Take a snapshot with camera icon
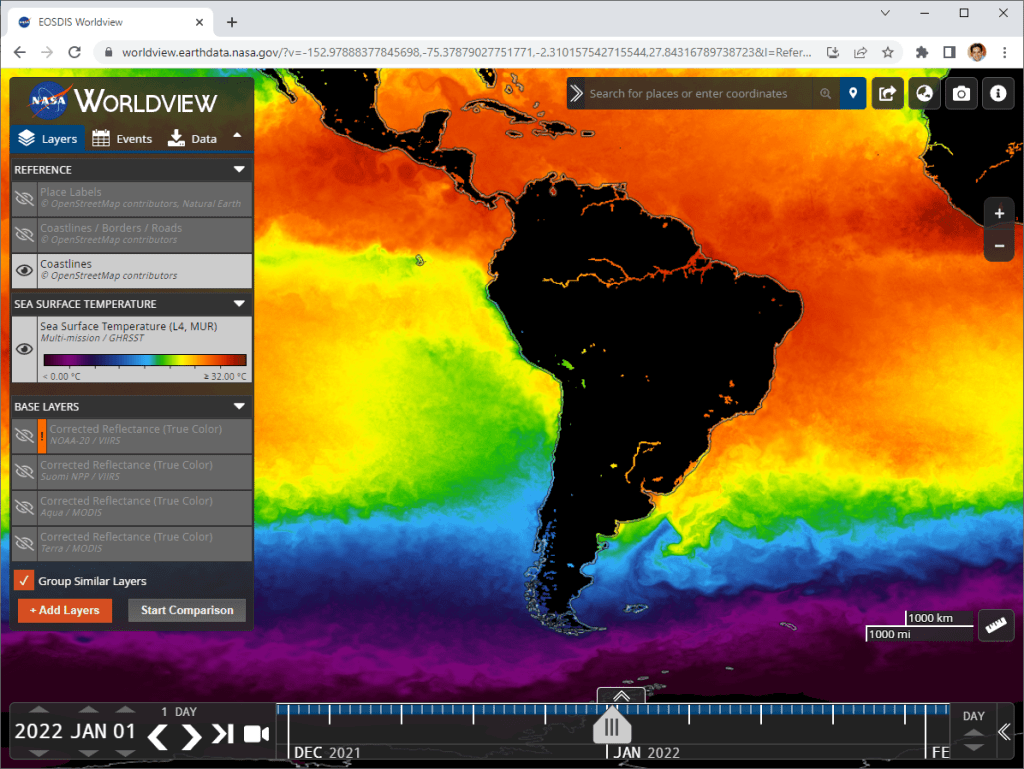The image size is (1024, 769). pos(961,93)
